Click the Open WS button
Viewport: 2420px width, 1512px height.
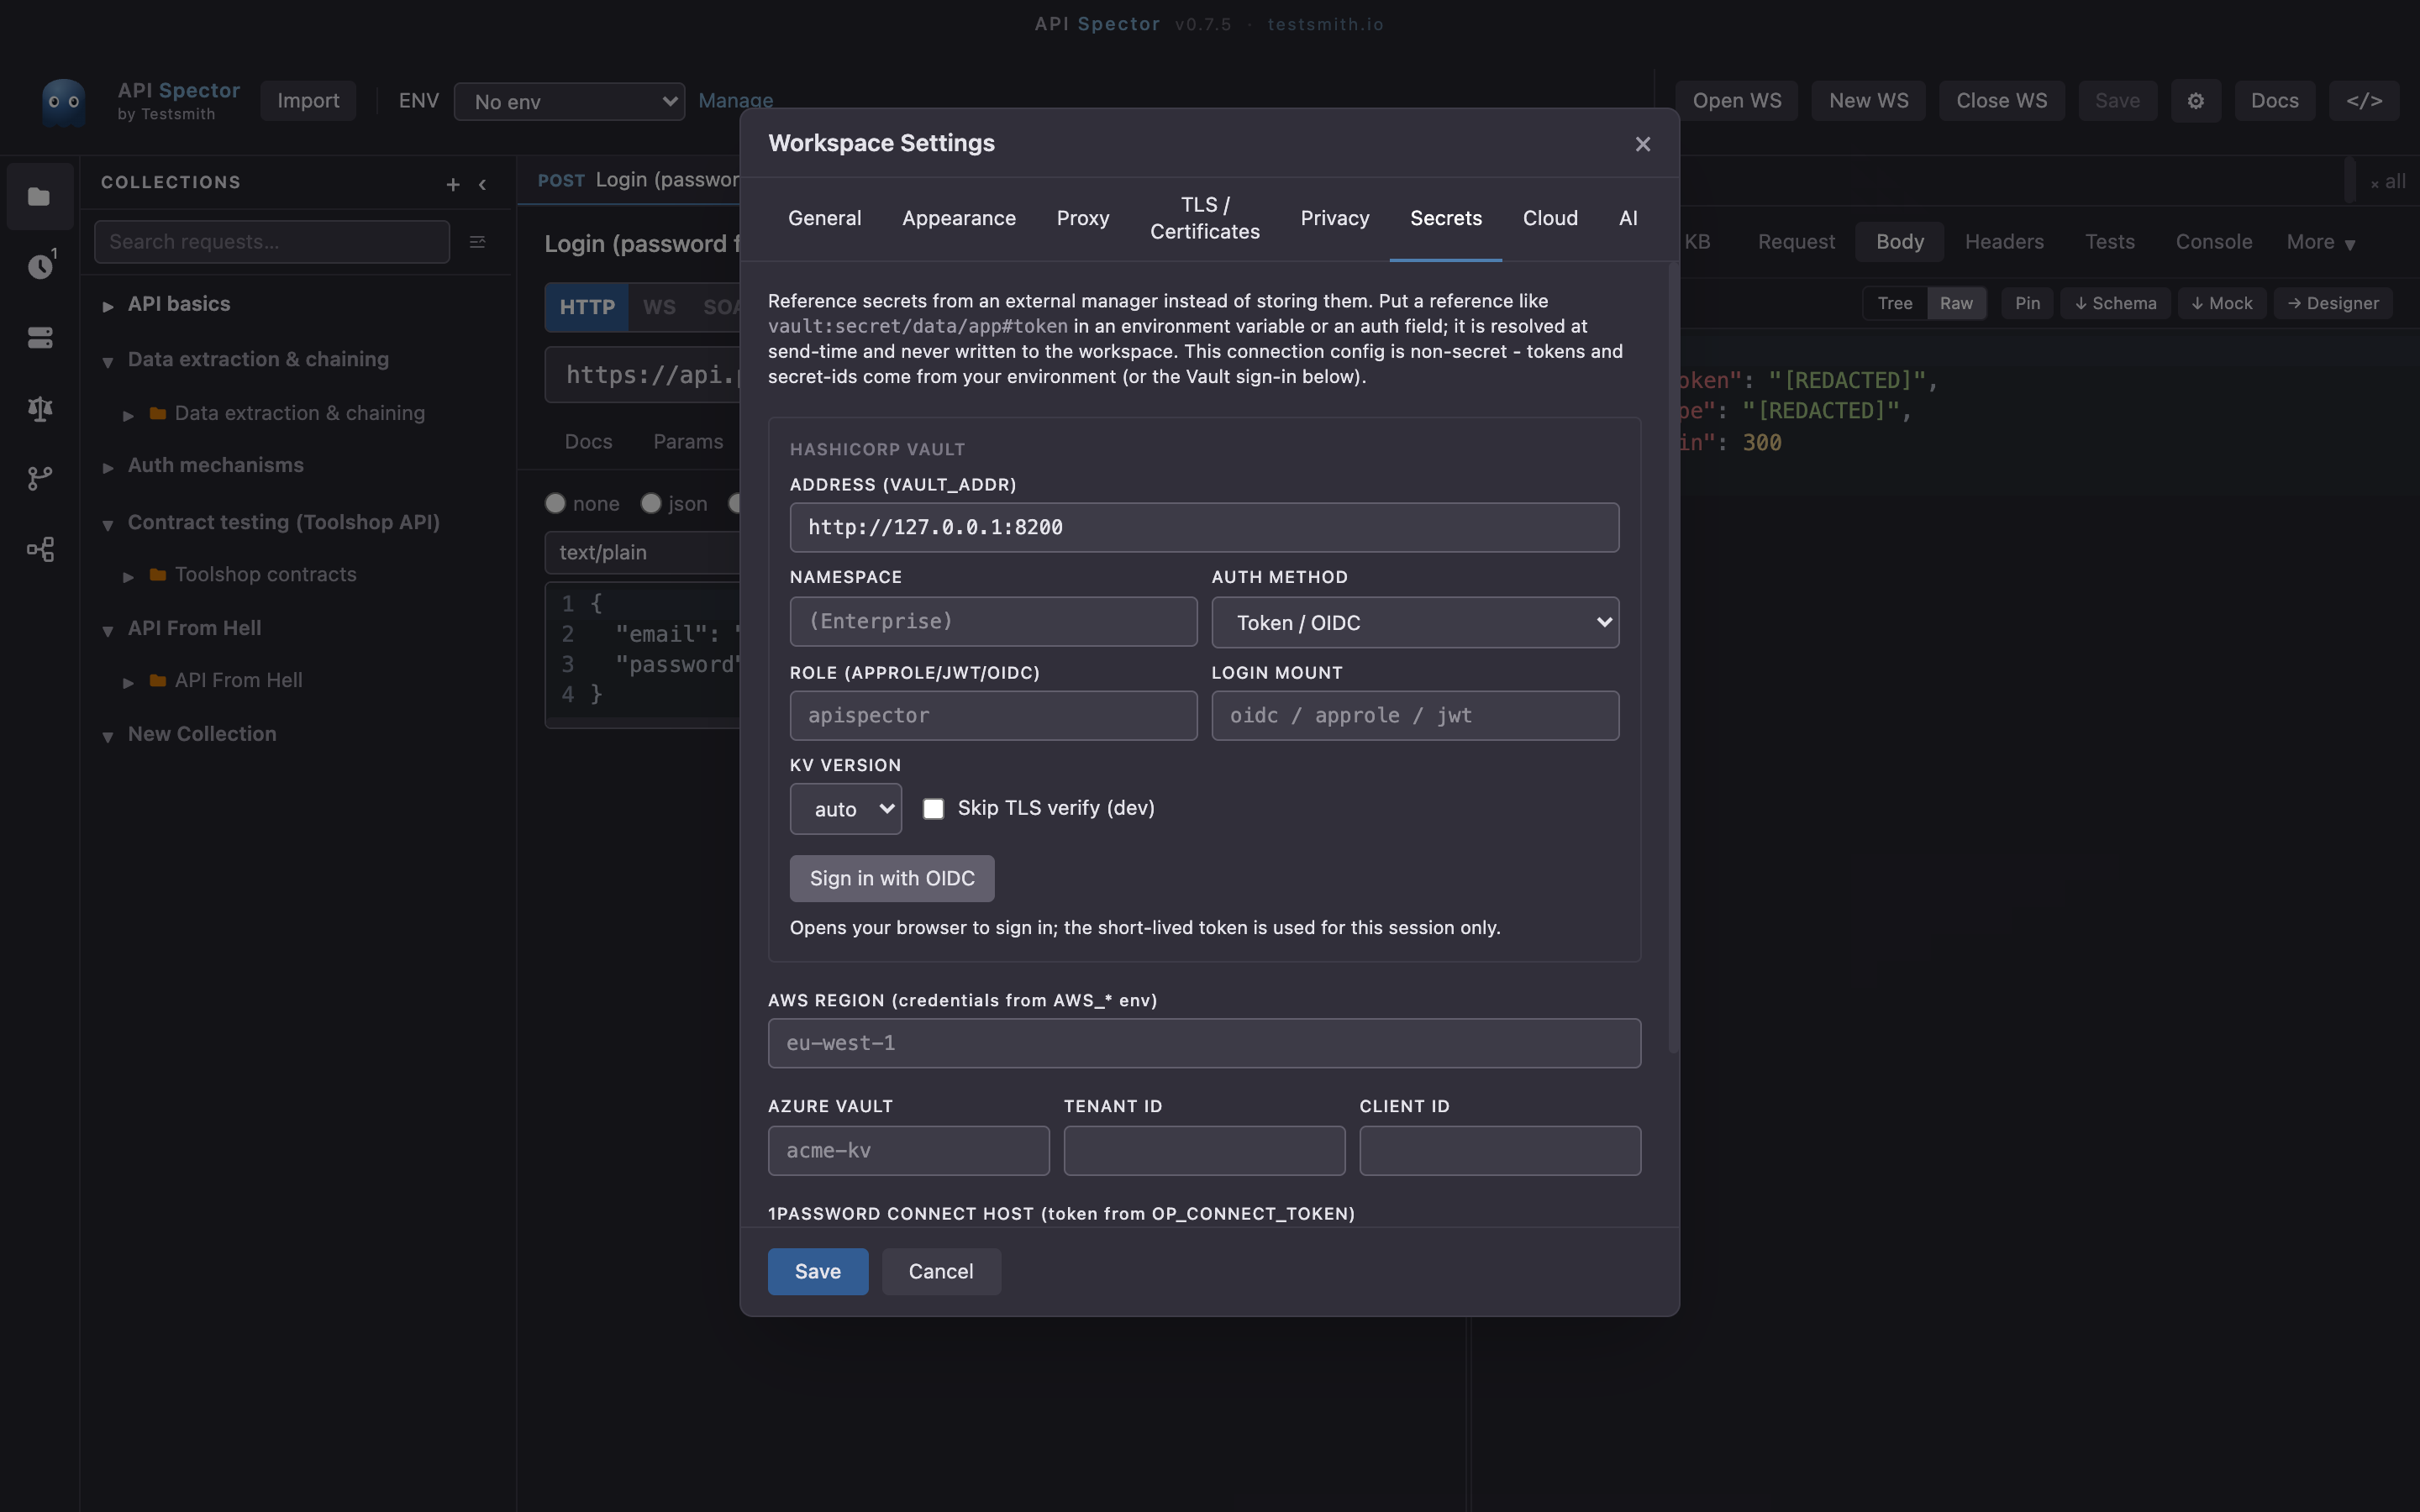pos(1736,101)
